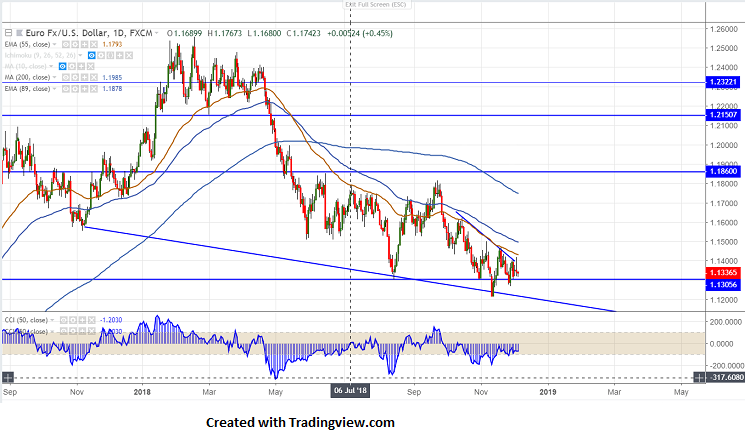Screen dimensions: 745x434
Task: Remove the MA (200, close) indicator
Action: pos(94,77)
